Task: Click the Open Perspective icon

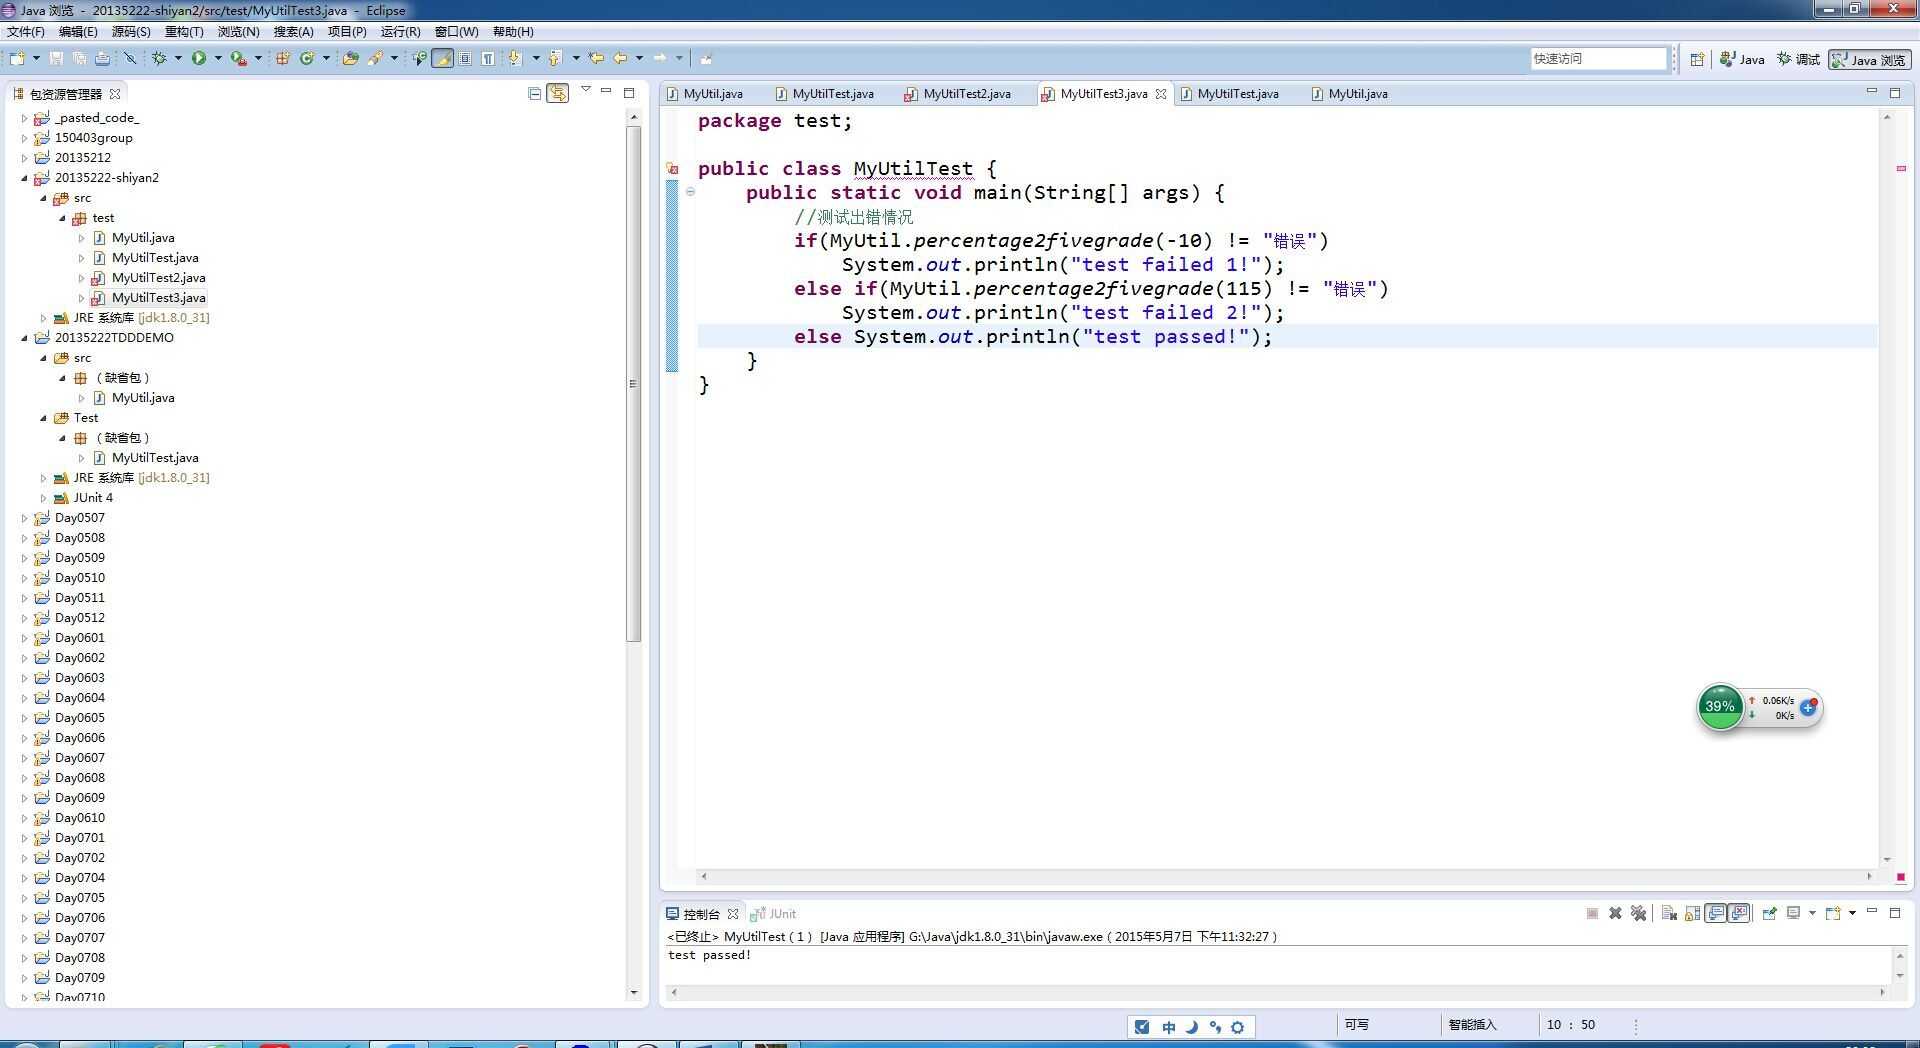Action: pyautogui.click(x=1697, y=59)
